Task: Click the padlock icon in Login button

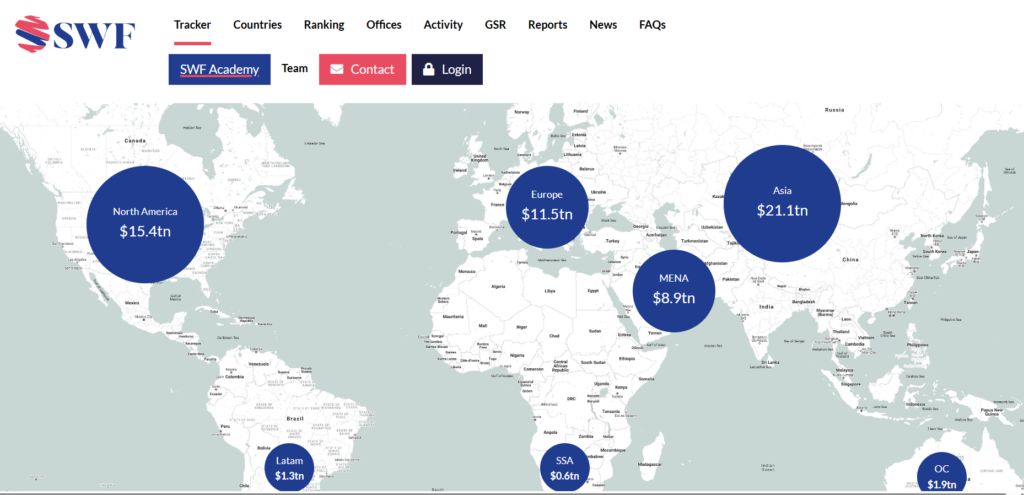Action: (429, 70)
